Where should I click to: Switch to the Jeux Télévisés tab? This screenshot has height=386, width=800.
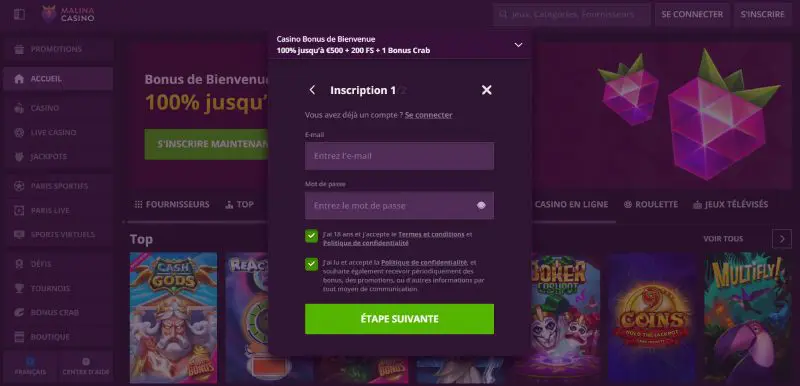pyautogui.click(x=731, y=204)
